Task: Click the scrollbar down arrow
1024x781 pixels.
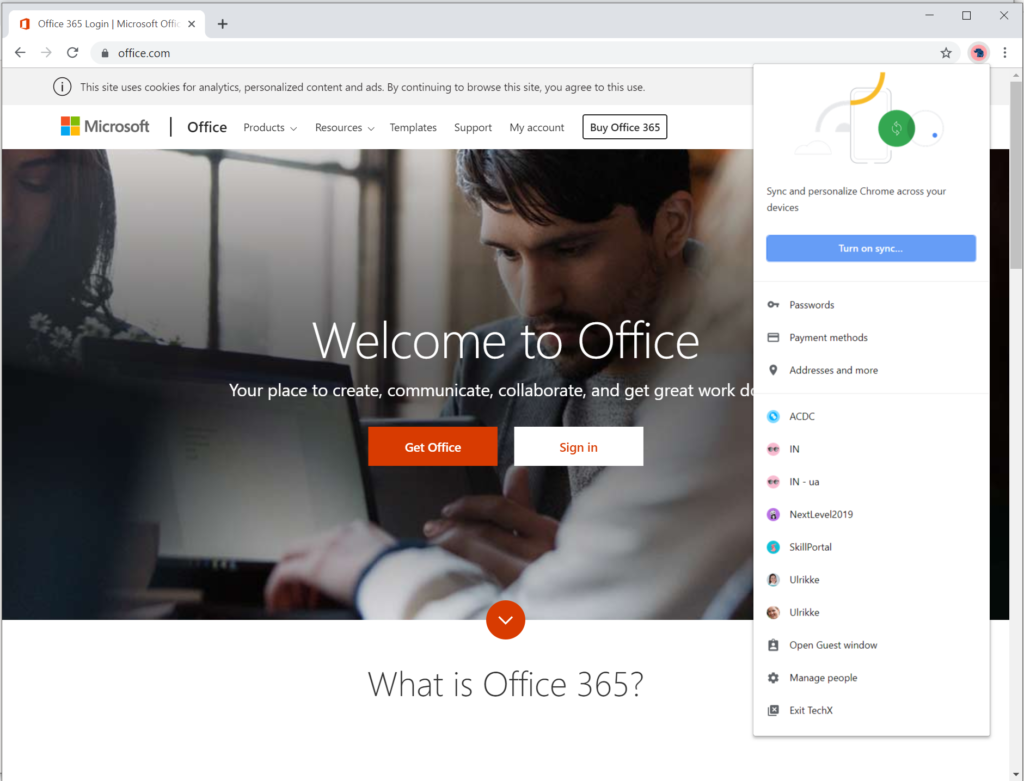Action: pyautogui.click(x=1016, y=774)
